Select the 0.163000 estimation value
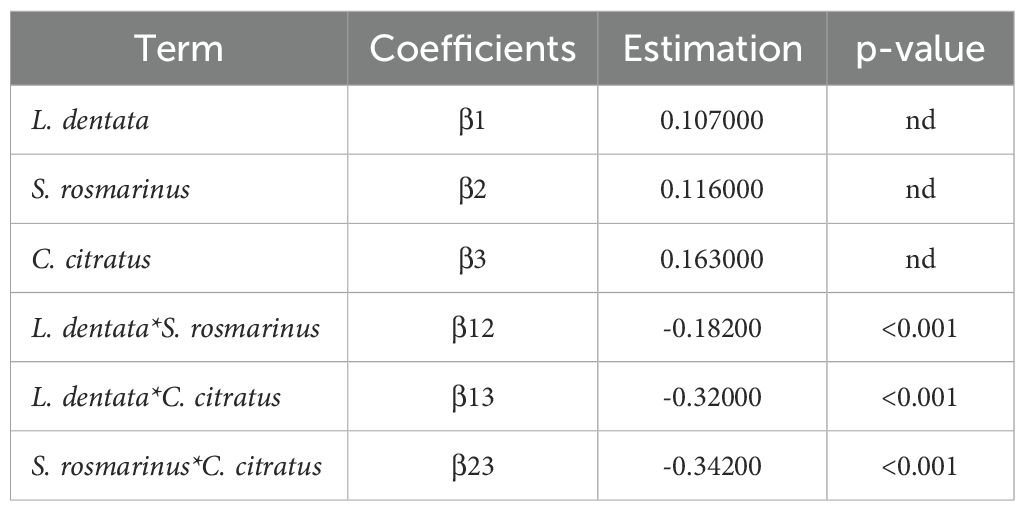This screenshot has height=511, width=1025. point(712,259)
